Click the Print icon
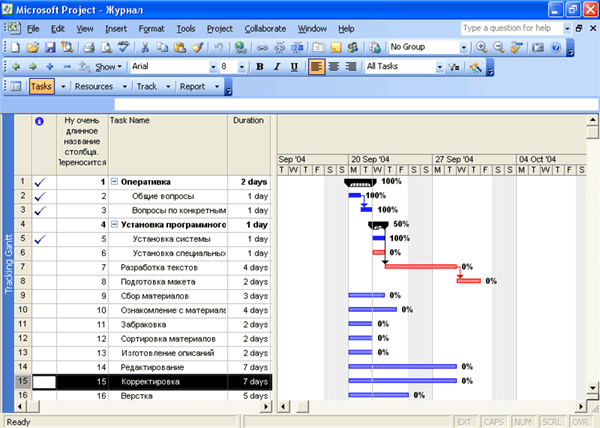Image resolution: width=600 pixels, height=428 pixels. [x=89, y=47]
